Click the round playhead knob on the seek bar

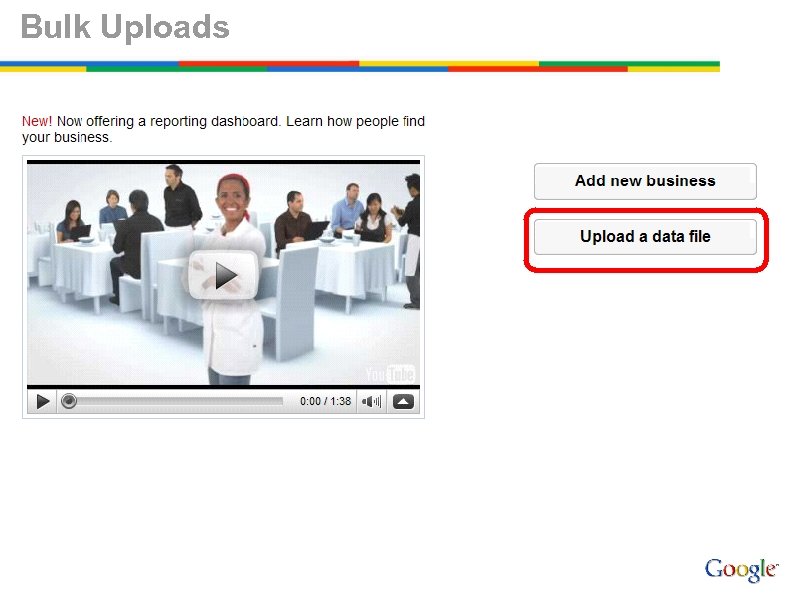click(69, 400)
